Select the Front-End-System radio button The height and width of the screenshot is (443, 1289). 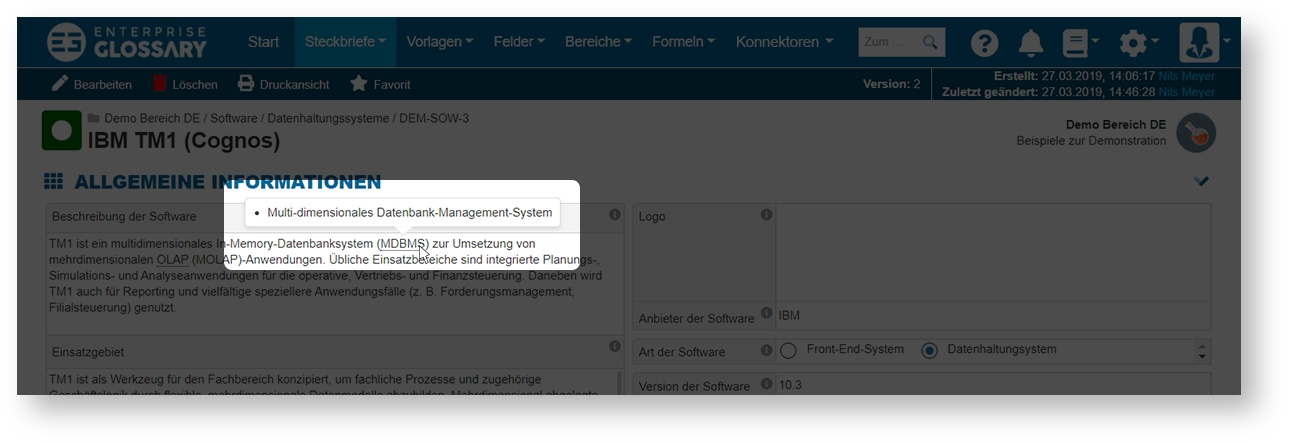click(788, 351)
